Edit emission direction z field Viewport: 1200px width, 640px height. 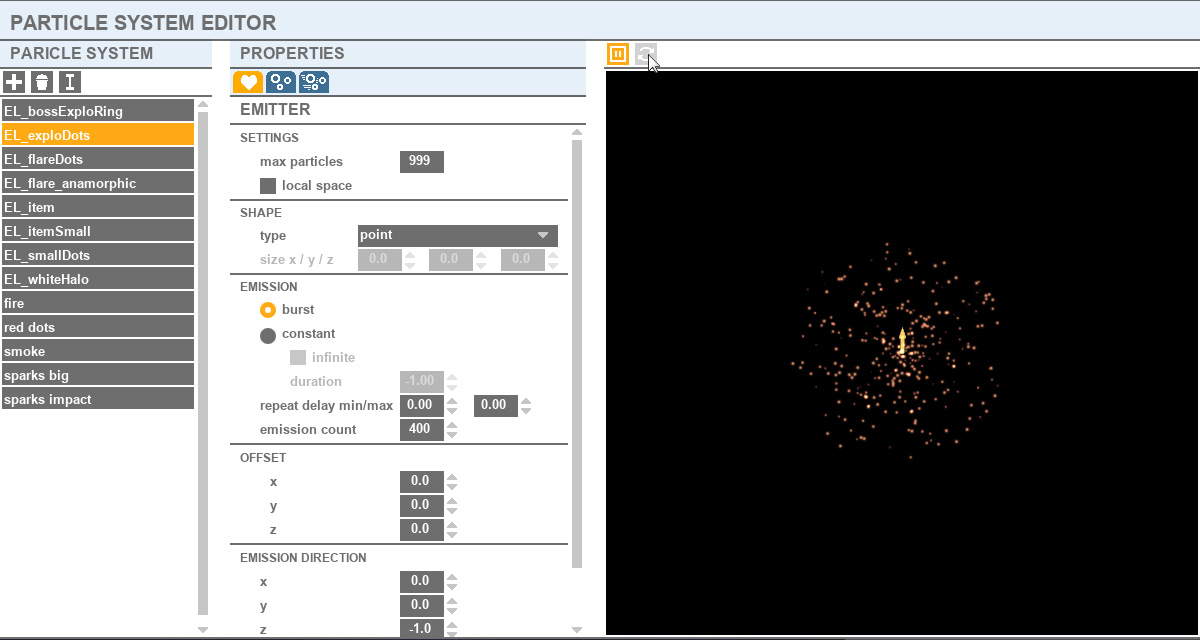click(422, 629)
